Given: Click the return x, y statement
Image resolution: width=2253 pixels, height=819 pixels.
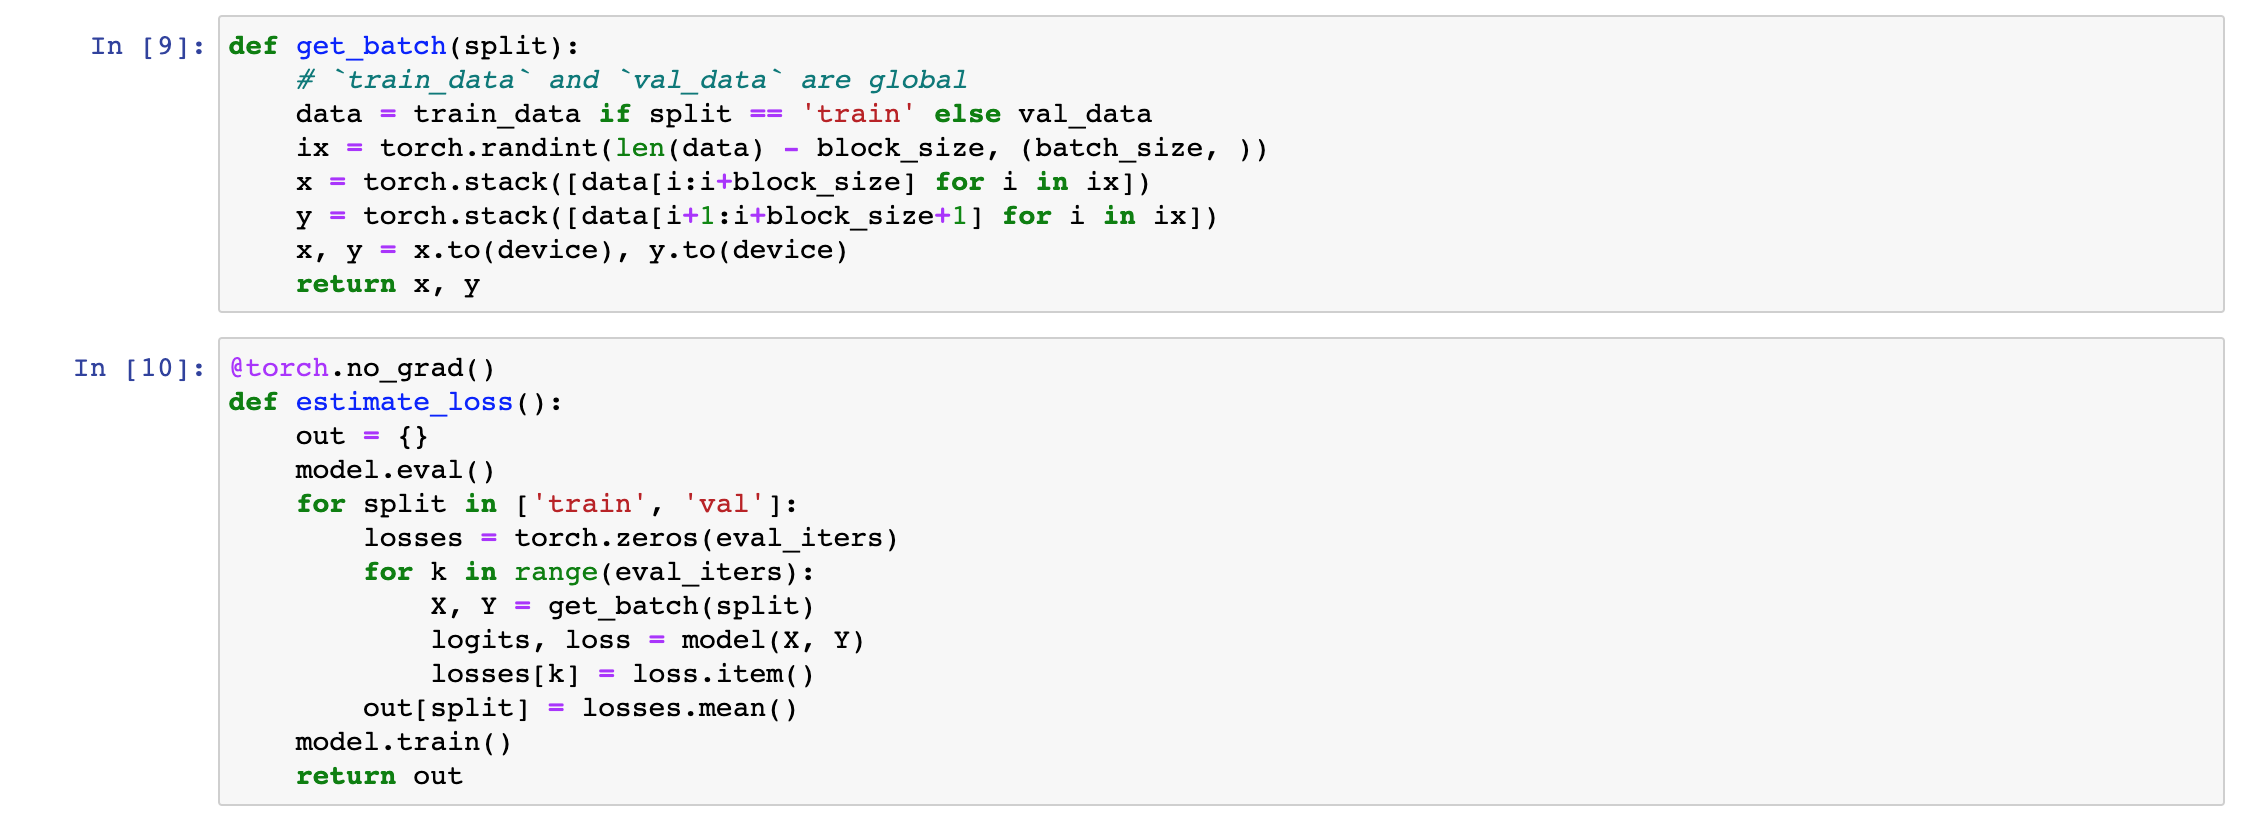Looking at the screenshot, I should coord(388,284).
